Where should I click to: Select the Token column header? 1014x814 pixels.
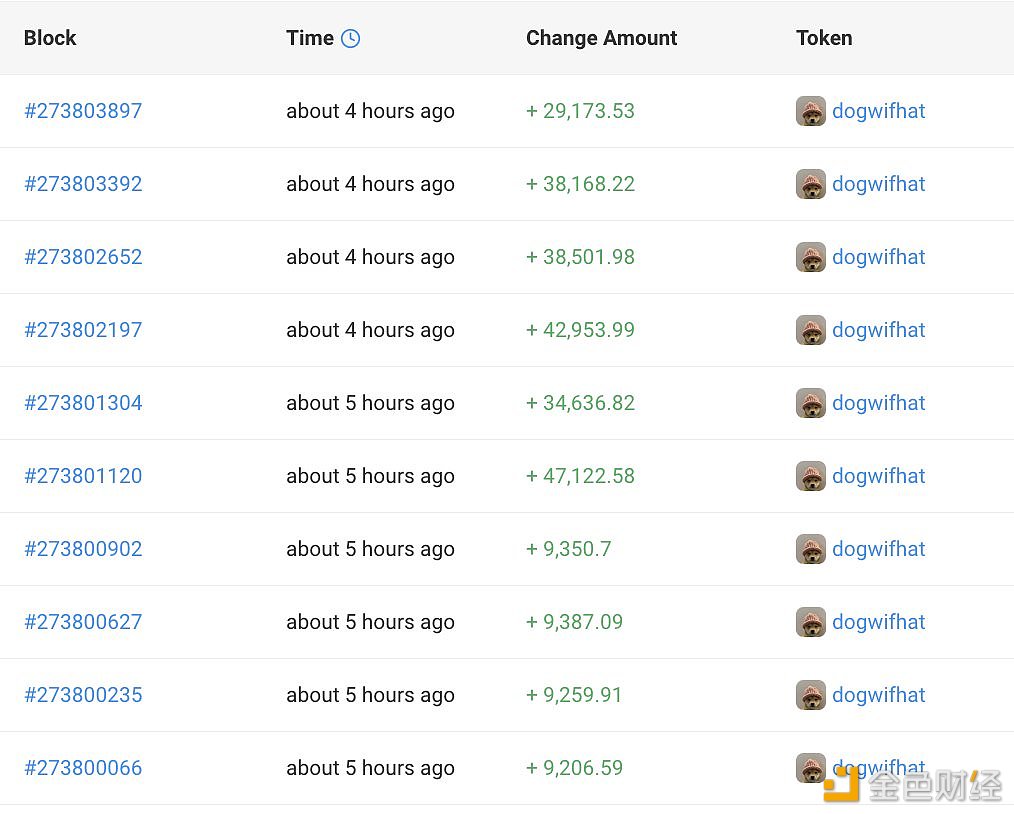824,38
